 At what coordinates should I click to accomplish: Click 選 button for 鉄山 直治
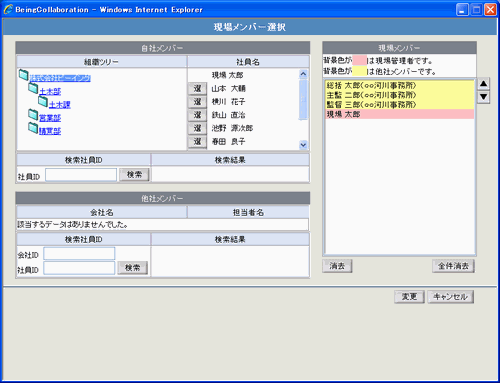(x=197, y=115)
